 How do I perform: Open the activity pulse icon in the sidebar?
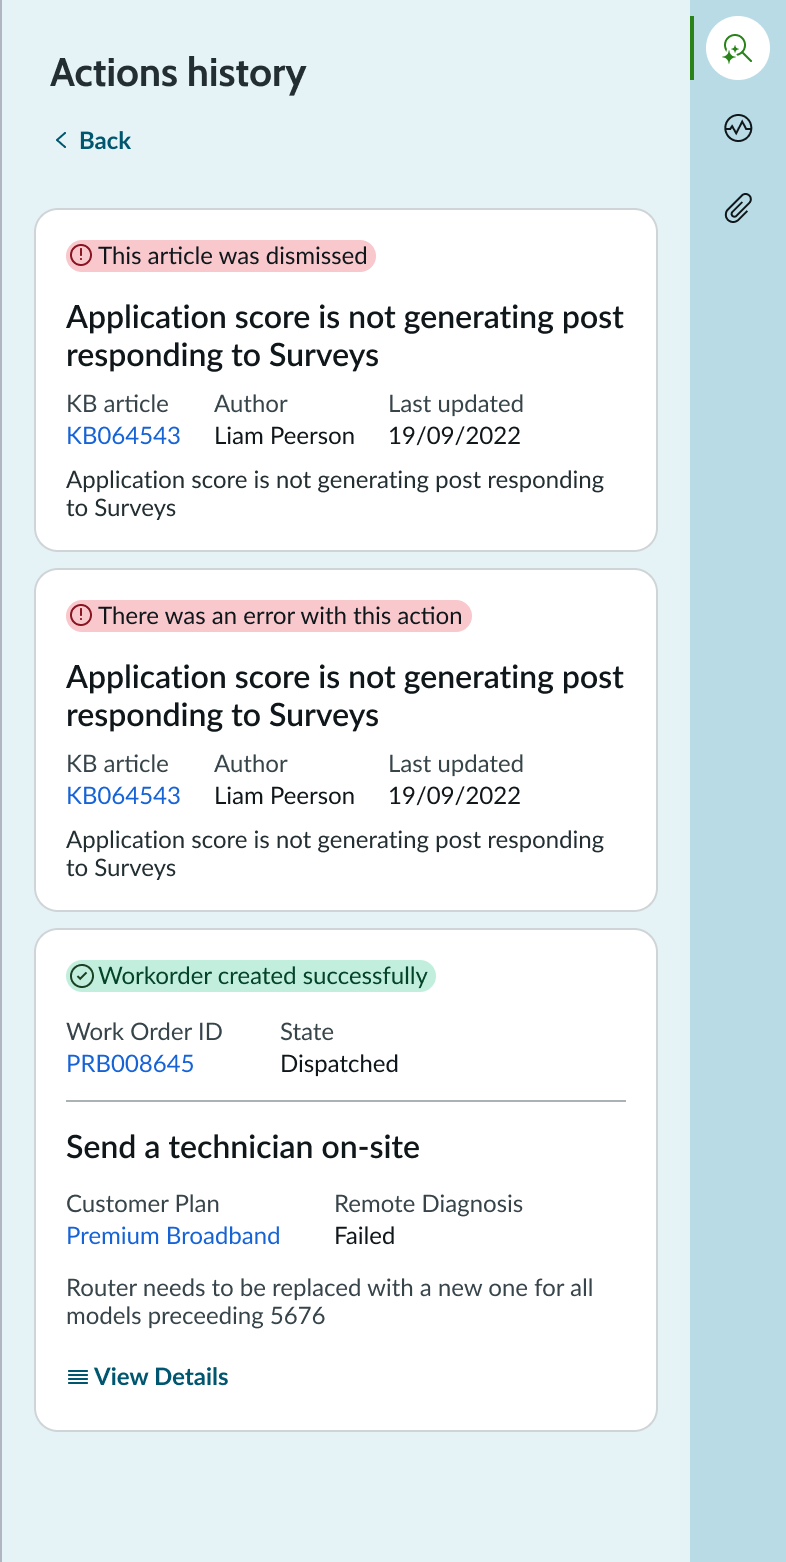(x=737, y=128)
